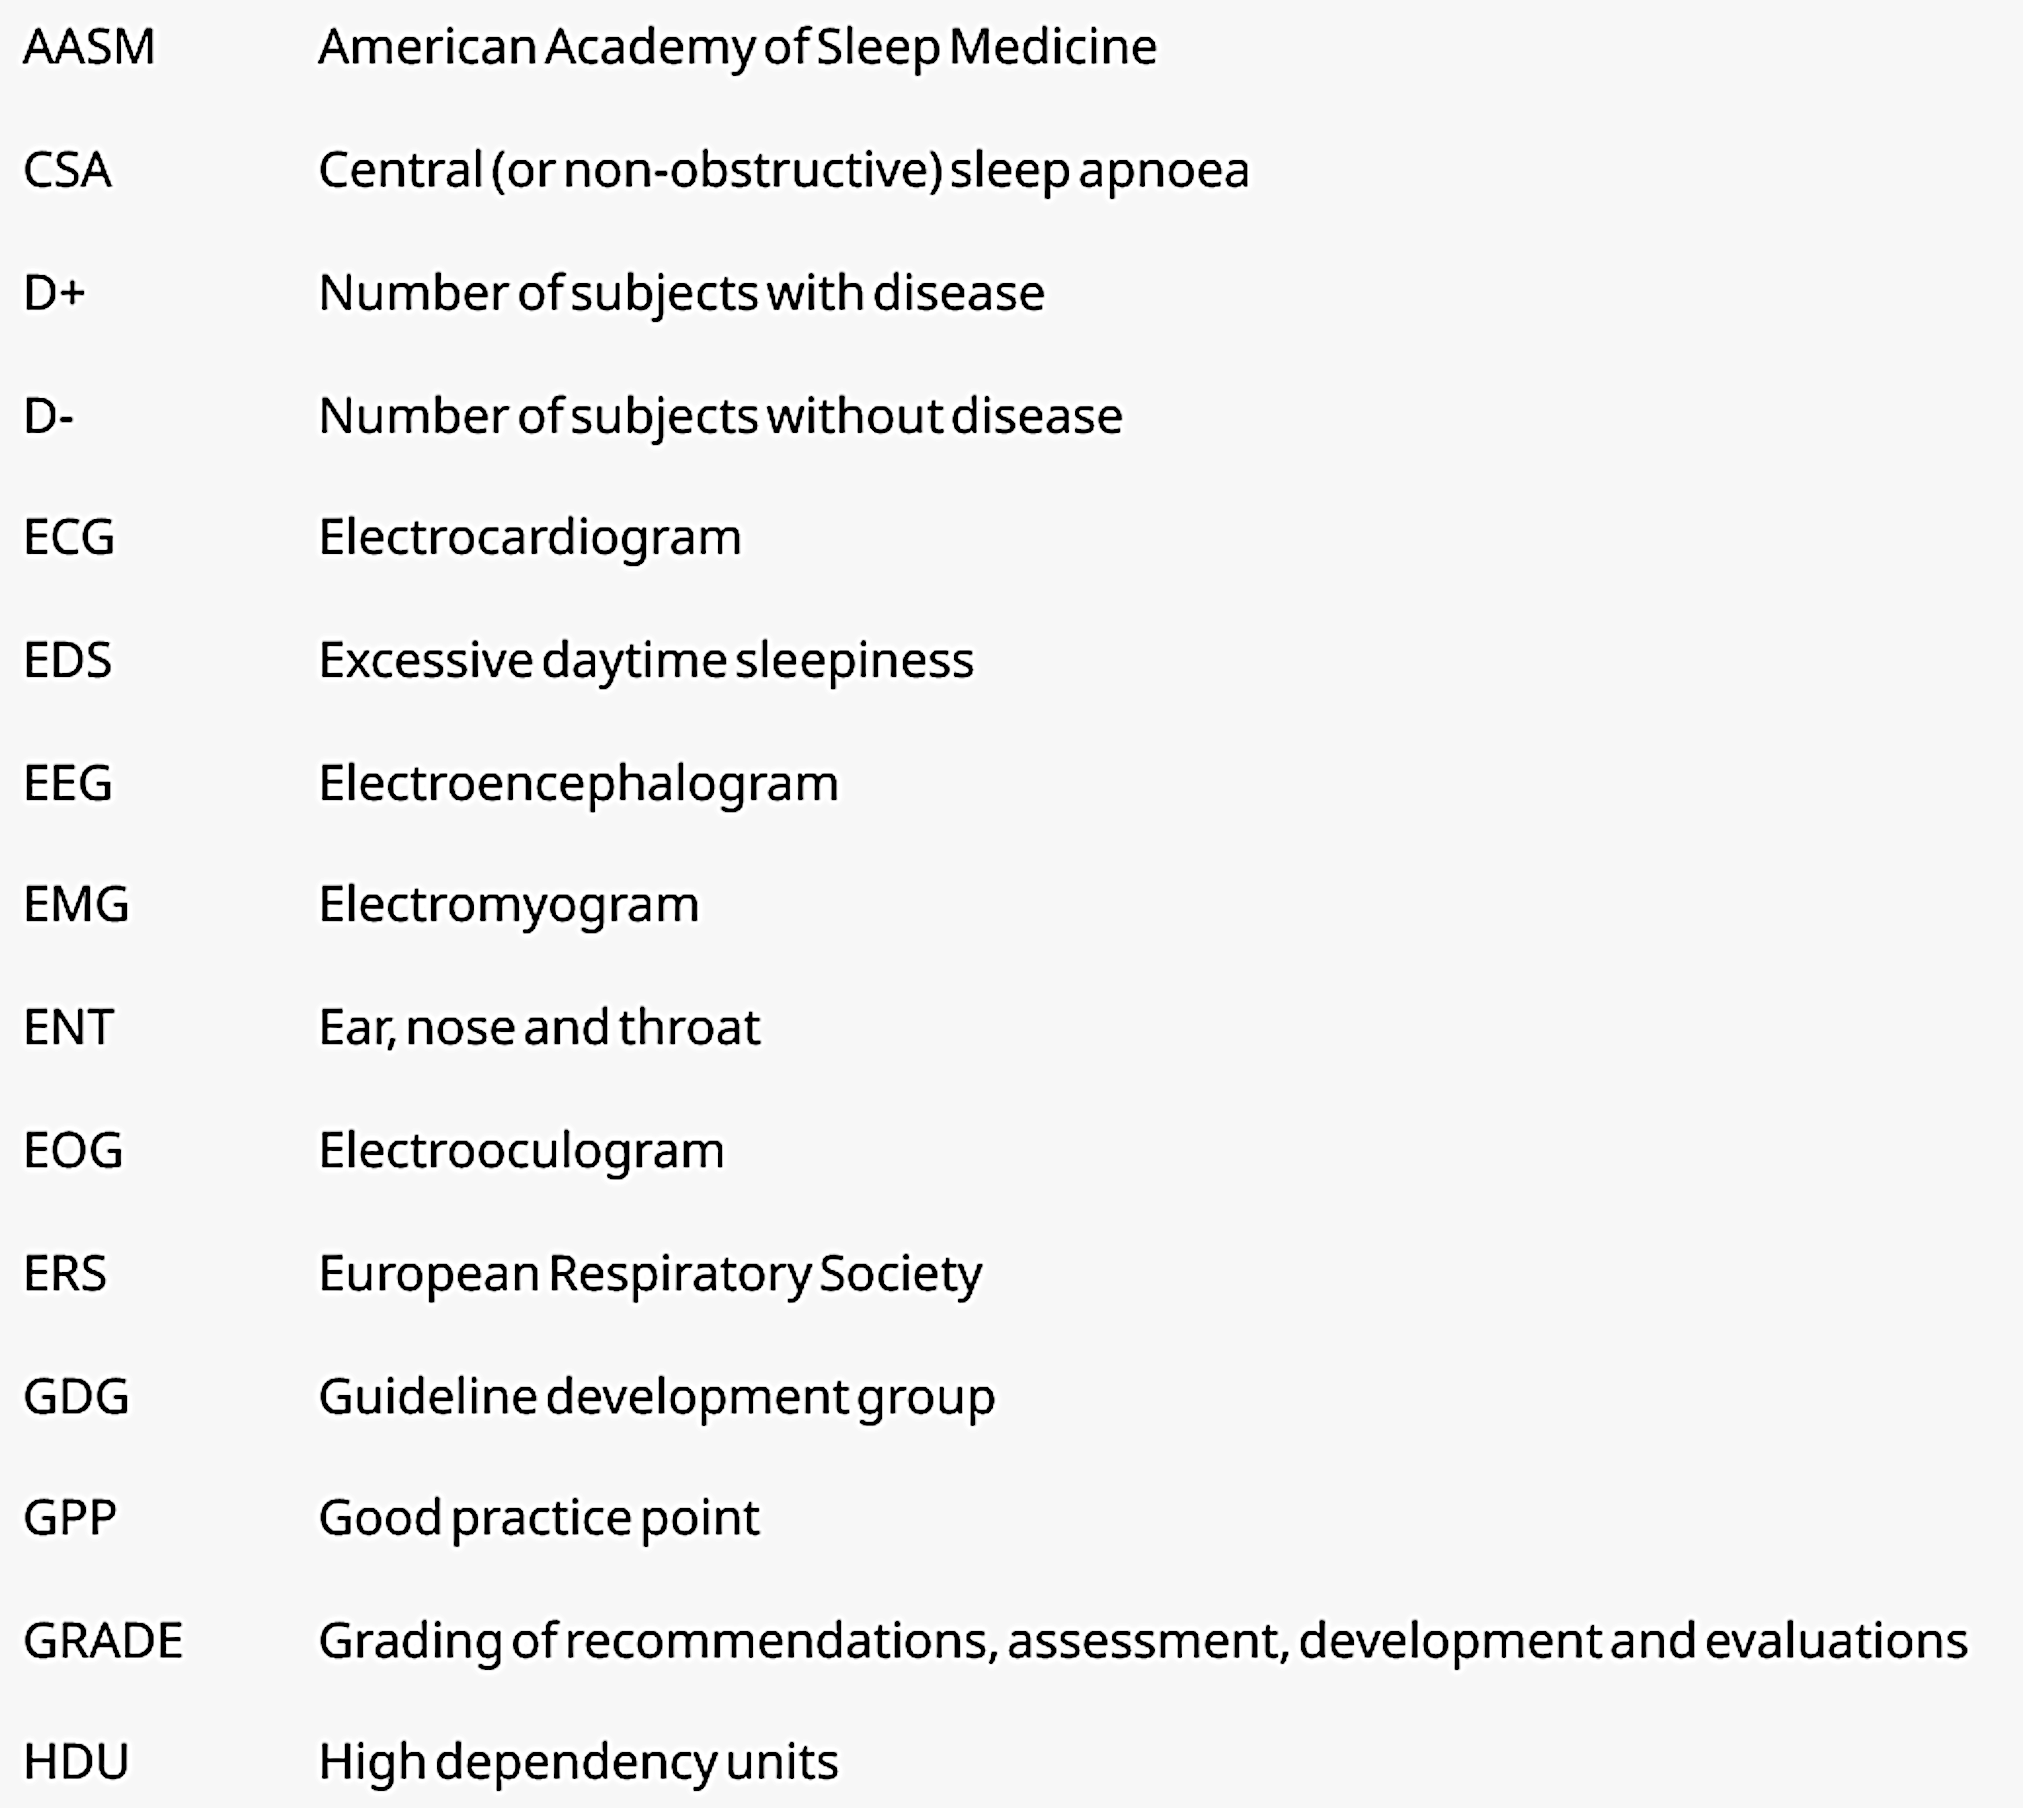This screenshot has height=1808, width=2023.
Task: Click "High dependency units" text
Action: pyautogui.click(x=578, y=1762)
